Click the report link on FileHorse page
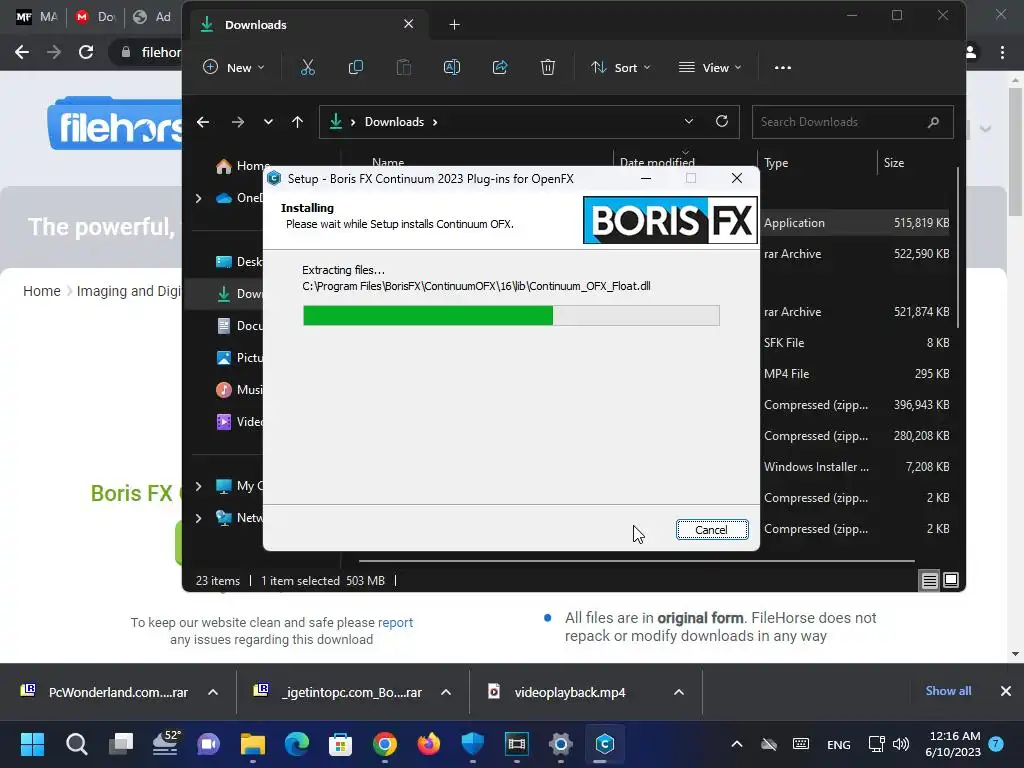This screenshot has height=768, width=1024. click(x=395, y=622)
